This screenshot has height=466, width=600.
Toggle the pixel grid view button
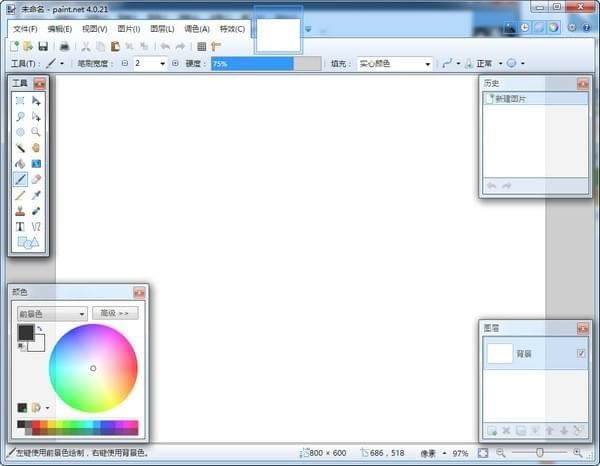point(201,46)
